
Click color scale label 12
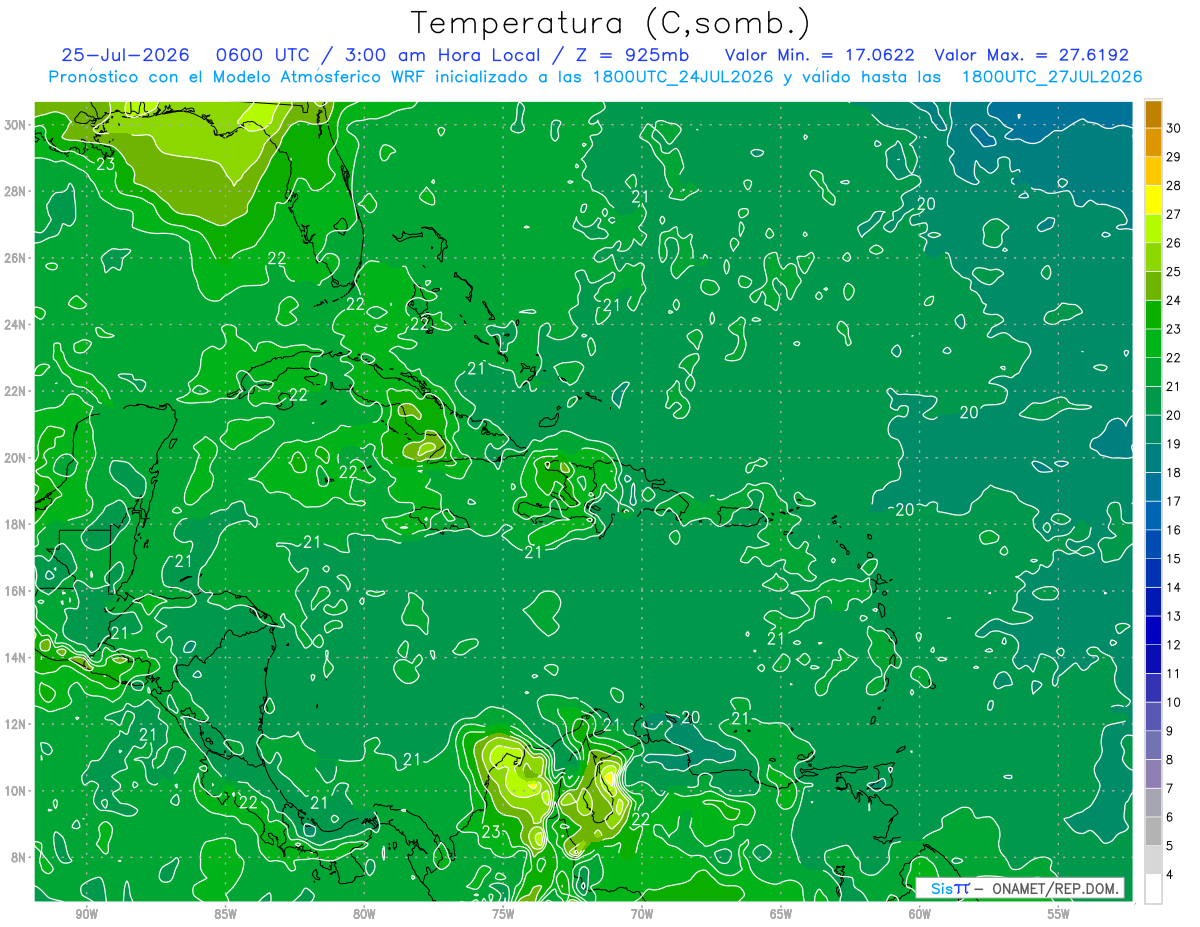(x=1173, y=644)
